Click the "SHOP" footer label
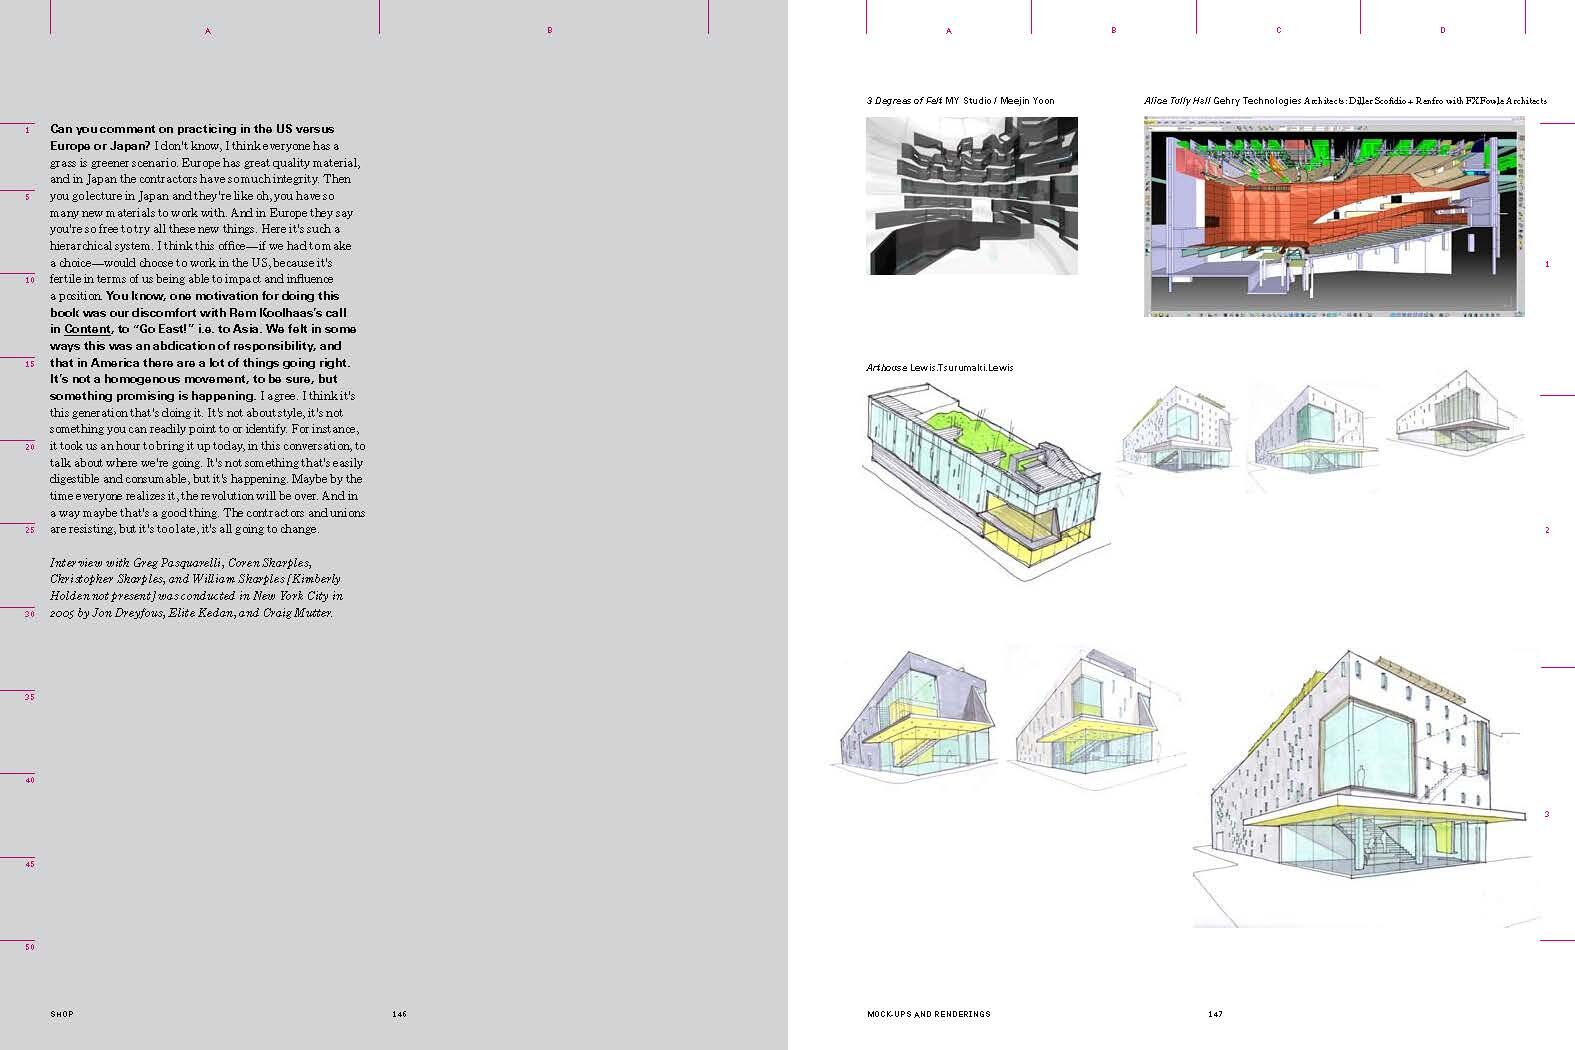 click(x=62, y=1014)
